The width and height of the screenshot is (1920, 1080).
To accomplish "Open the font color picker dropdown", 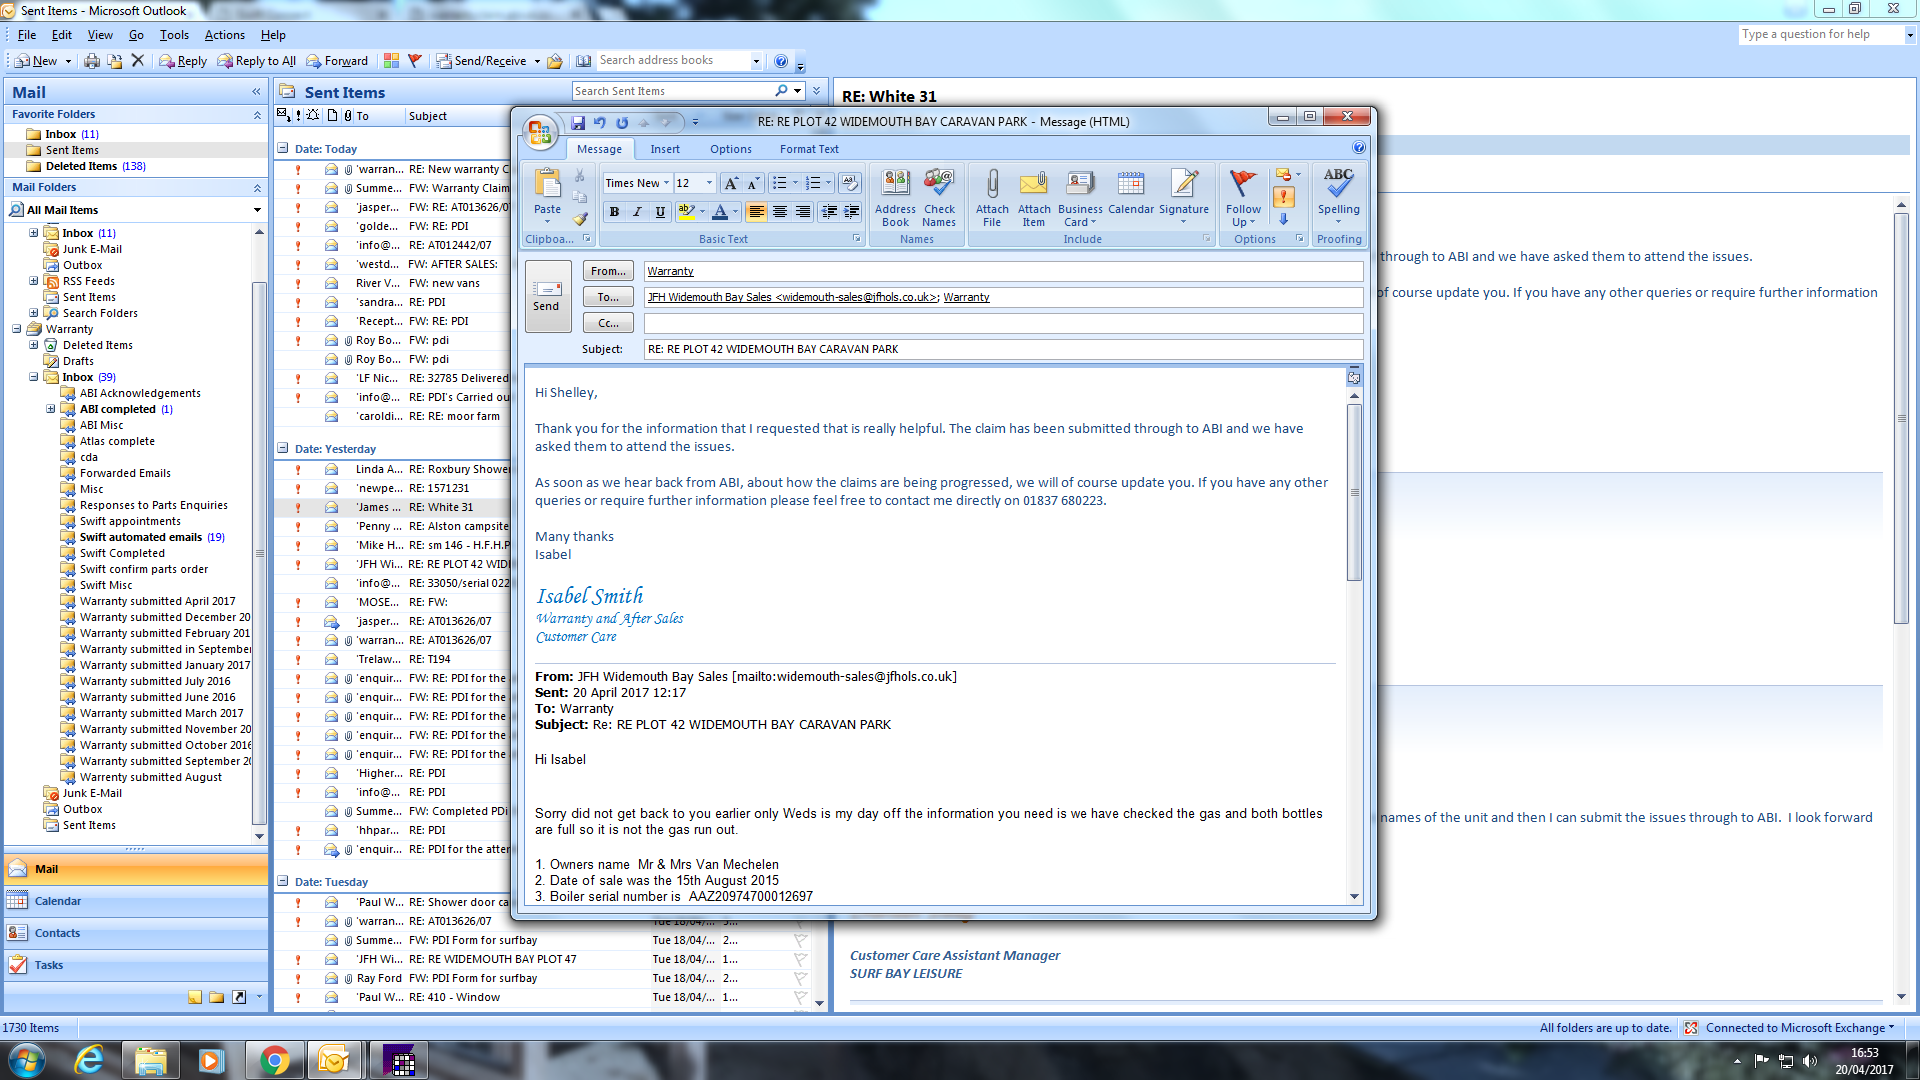I will (x=735, y=212).
